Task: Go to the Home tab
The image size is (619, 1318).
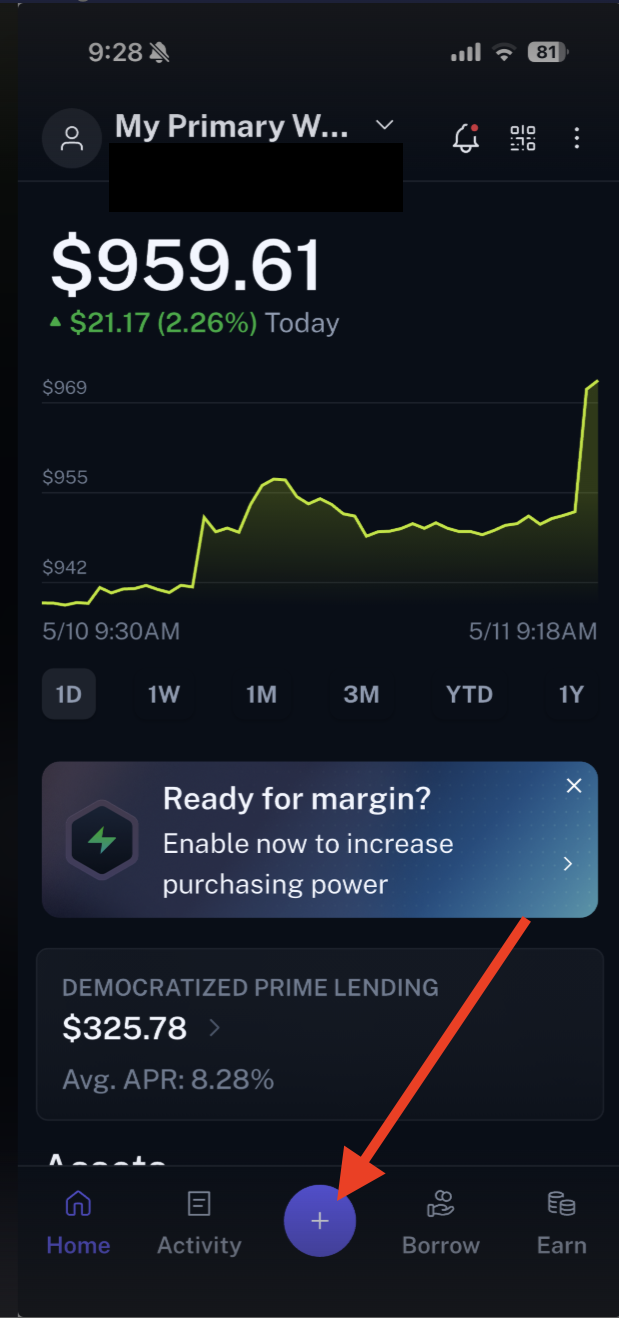Action: [78, 1222]
